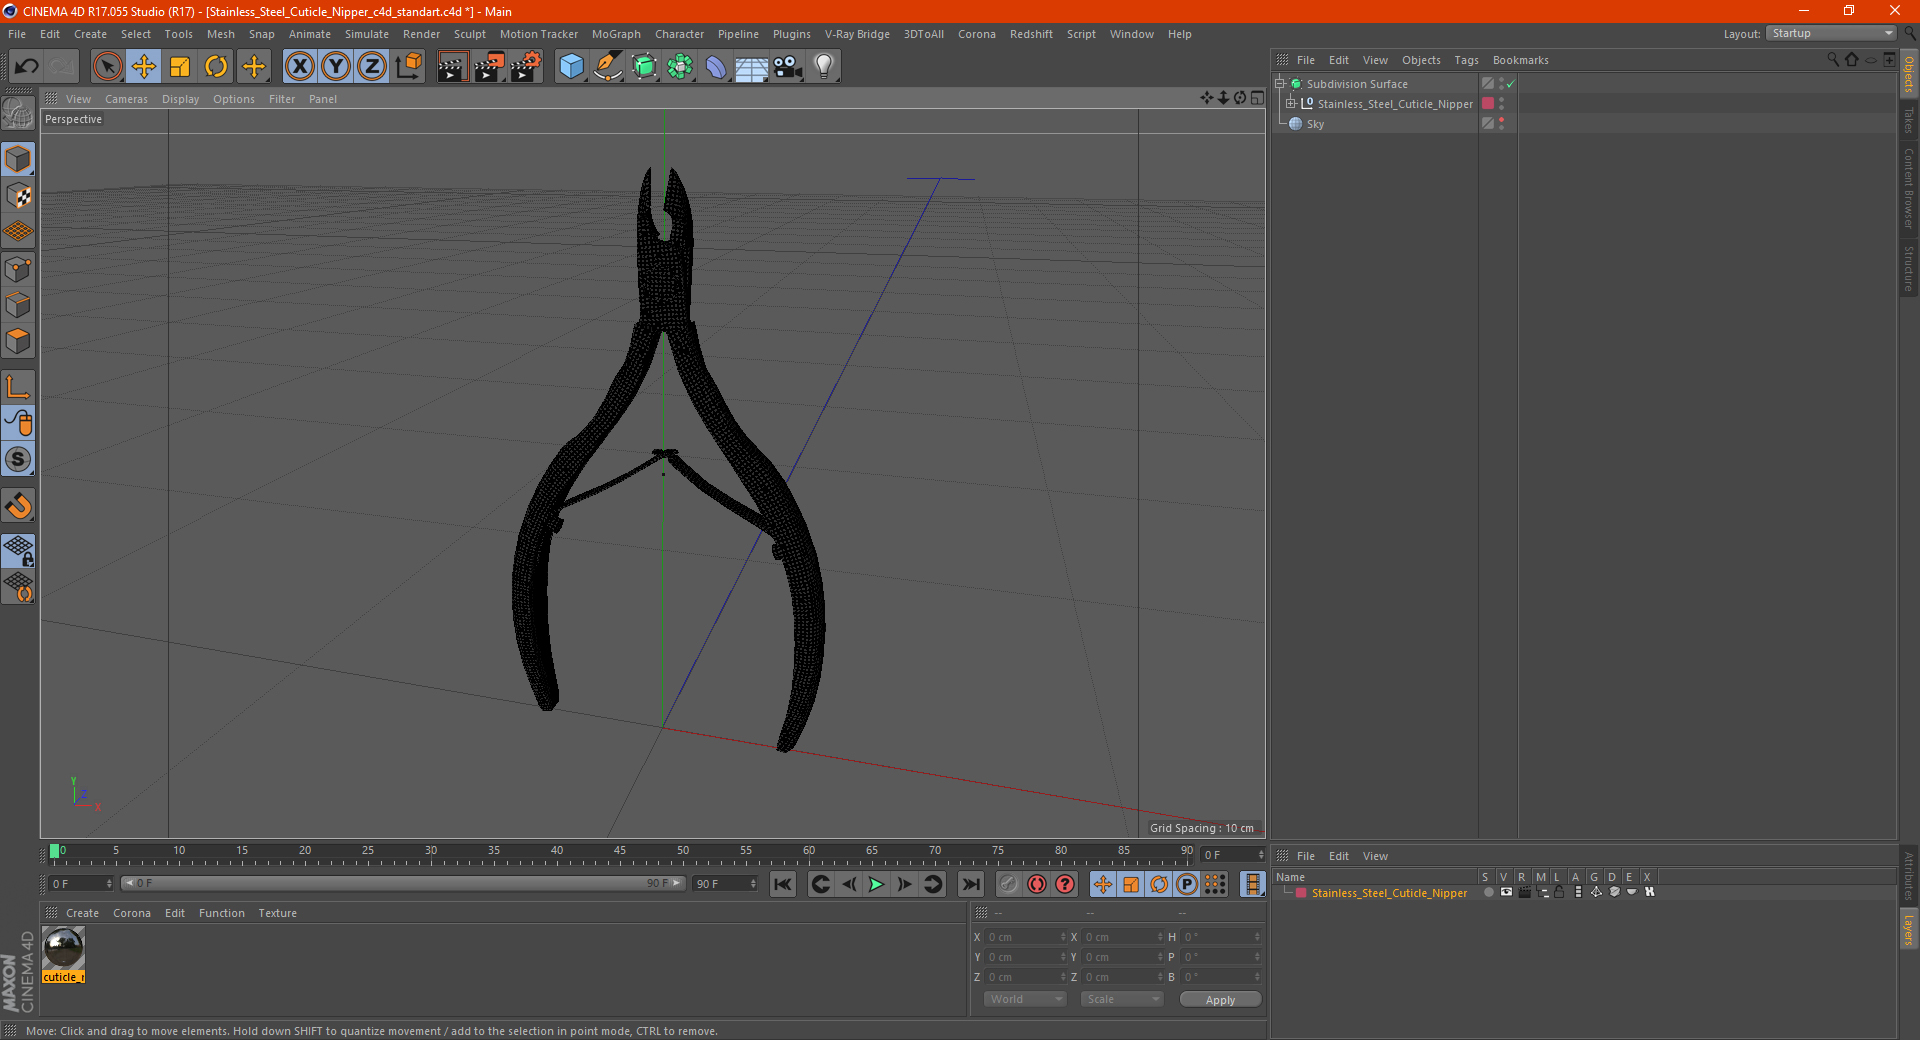Undo the last action with the Undo arrow
The image size is (1920, 1040).
tap(26, 67)
